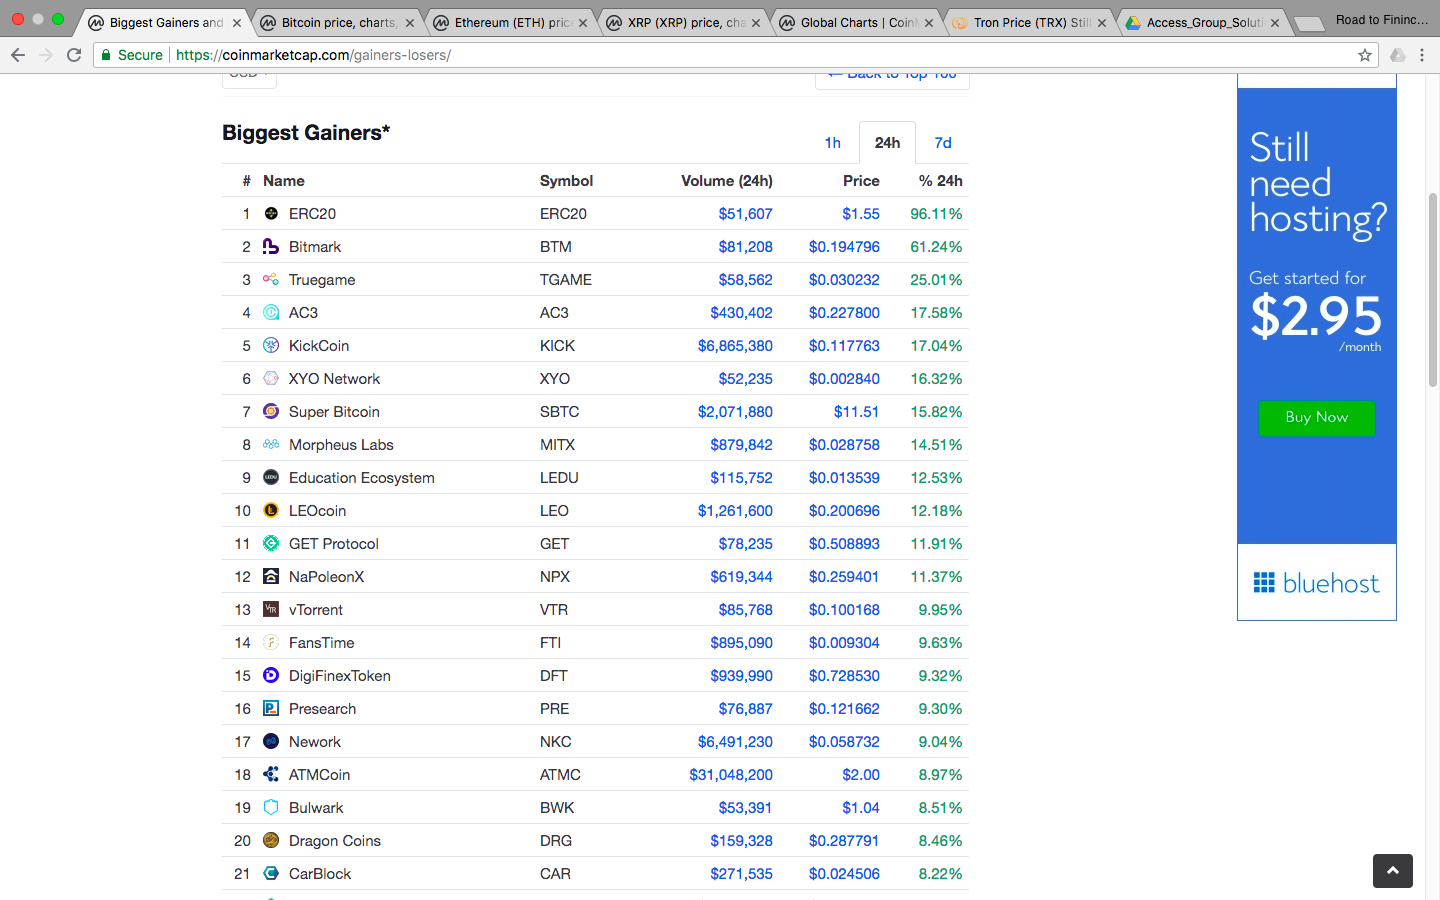Bookmark this page with the star icon
Image resolution: width=1440 pixels, height=900 pixels.
pos(1365,55)
